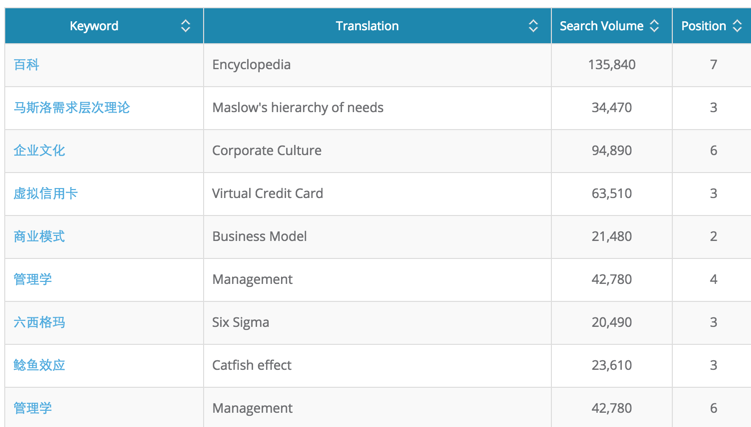Toggle the Position column sort icon
This screenshot has height=427, width=751.
[x=738, y=26]
